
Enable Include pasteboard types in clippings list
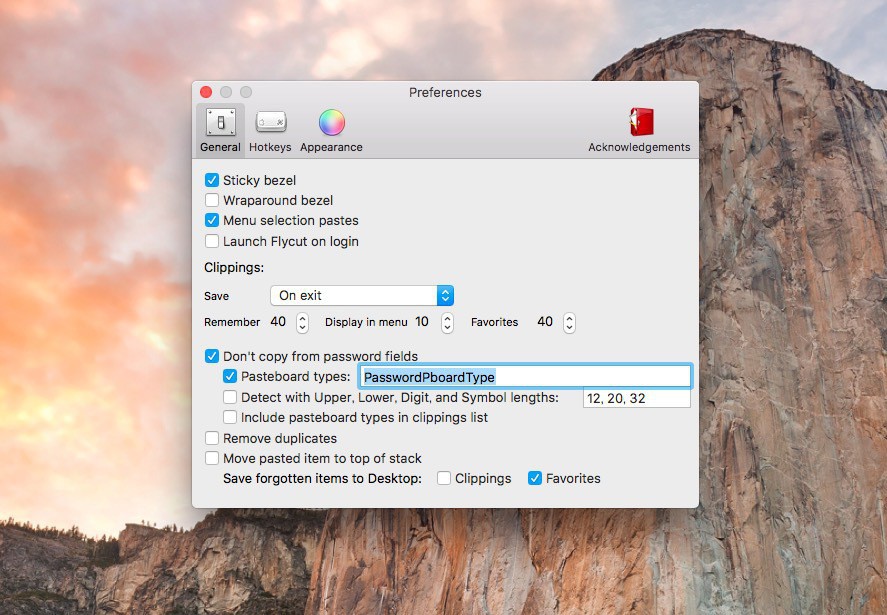pyautogui.click(x=230, y=417)
